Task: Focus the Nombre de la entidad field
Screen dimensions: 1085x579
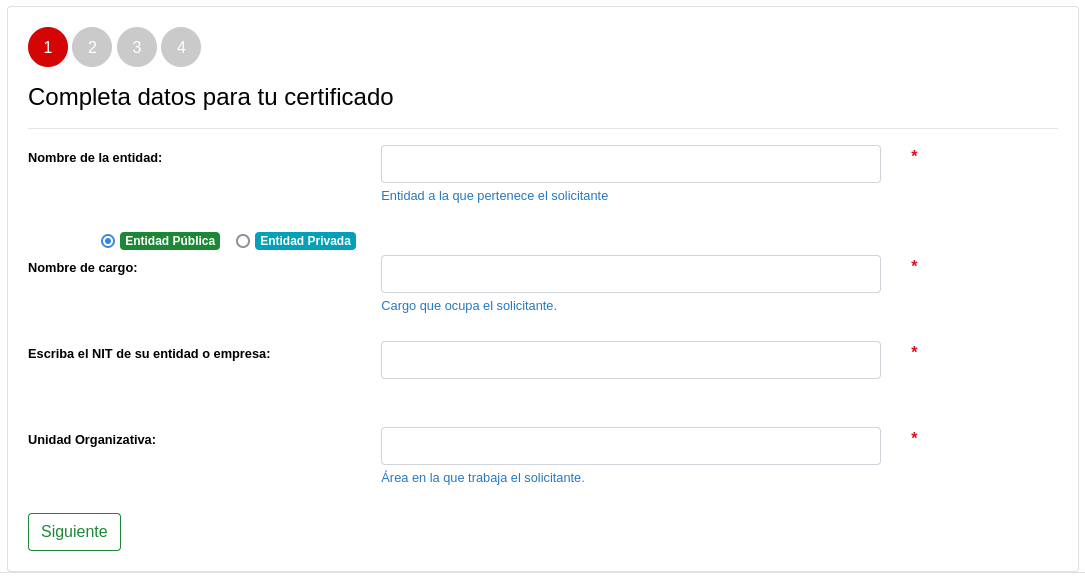Action: [x=630, y=164]
